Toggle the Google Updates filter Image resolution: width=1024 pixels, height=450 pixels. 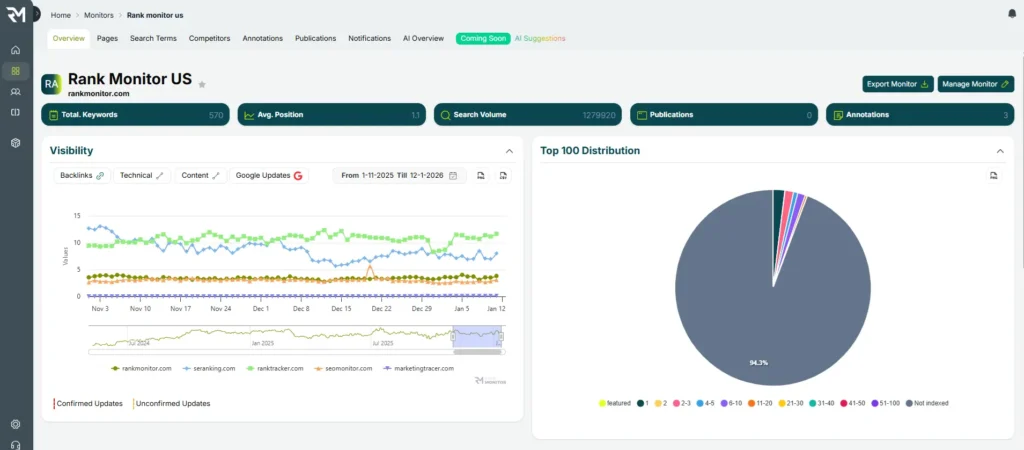pos(269,175)
